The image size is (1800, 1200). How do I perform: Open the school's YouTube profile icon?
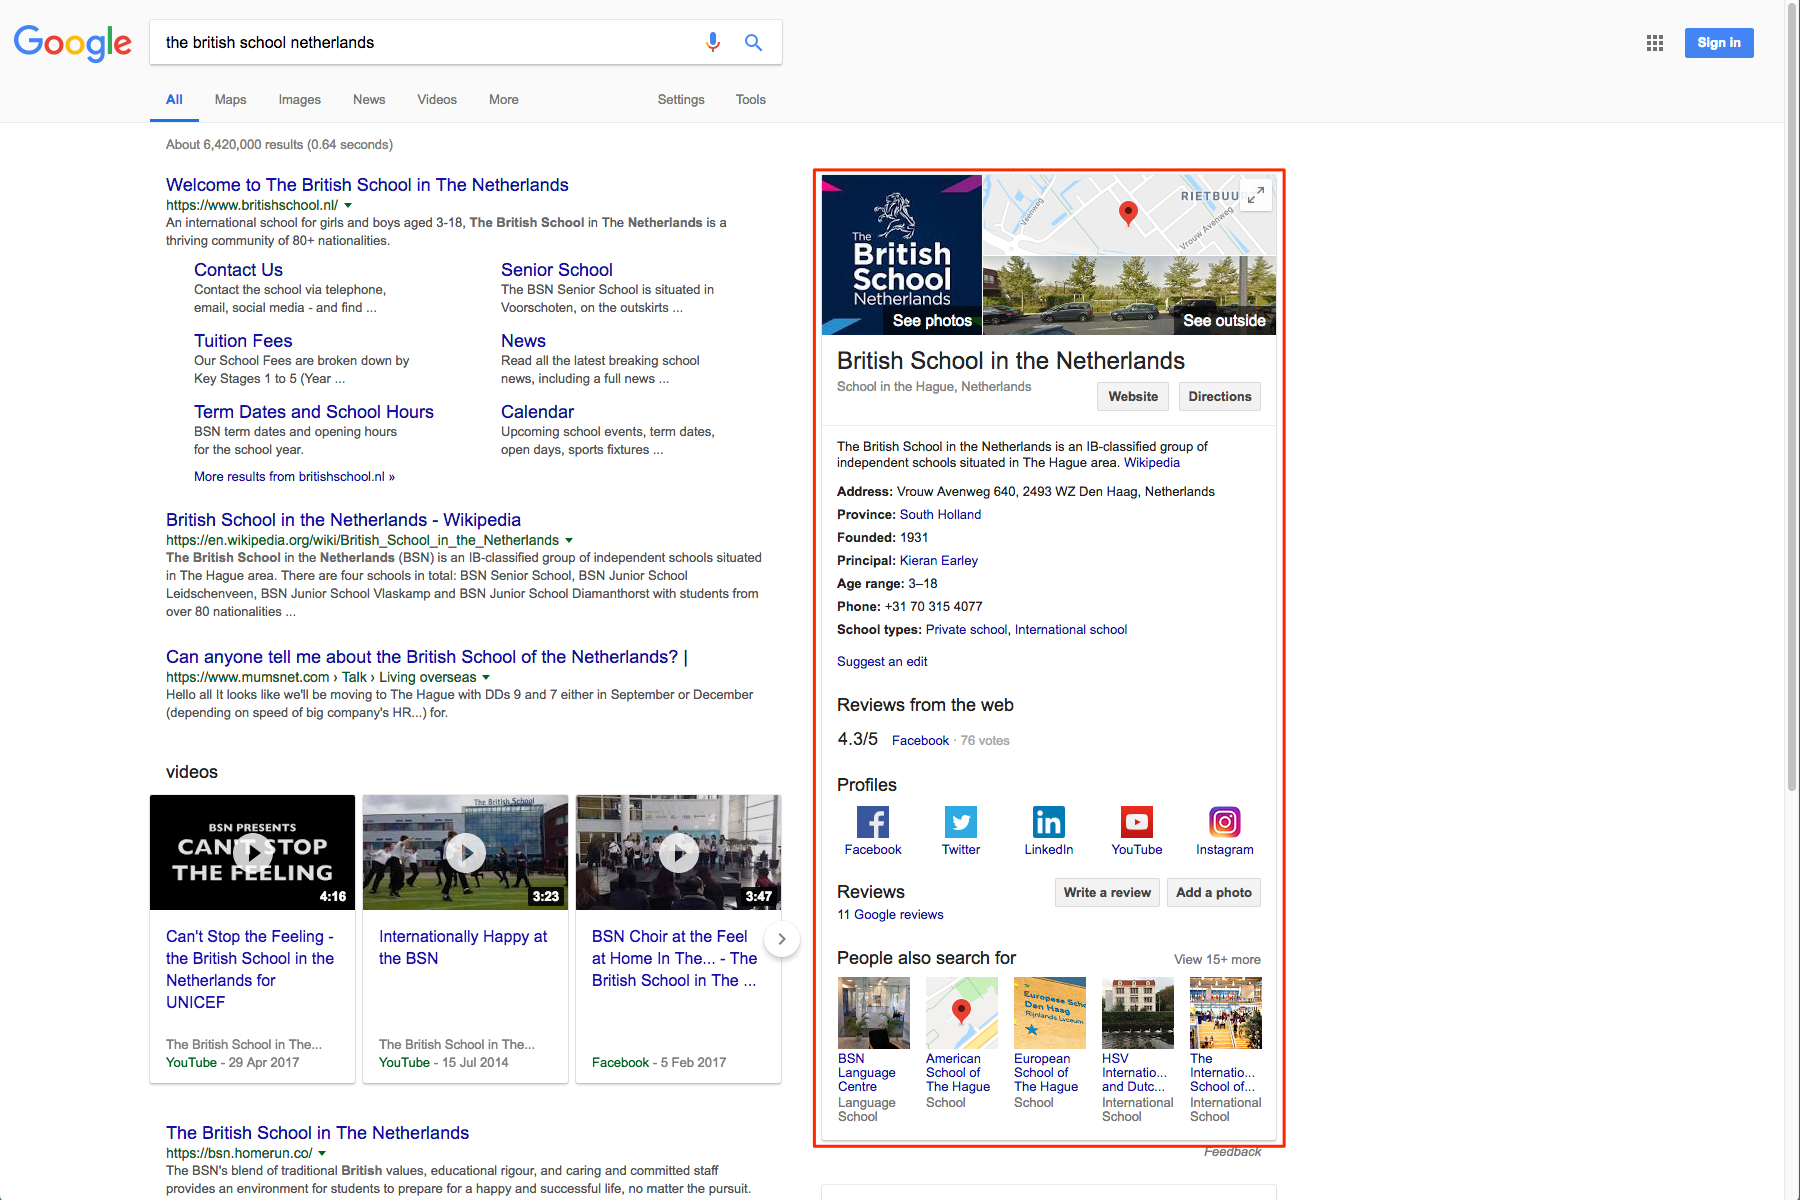(x=1137, y=822)
